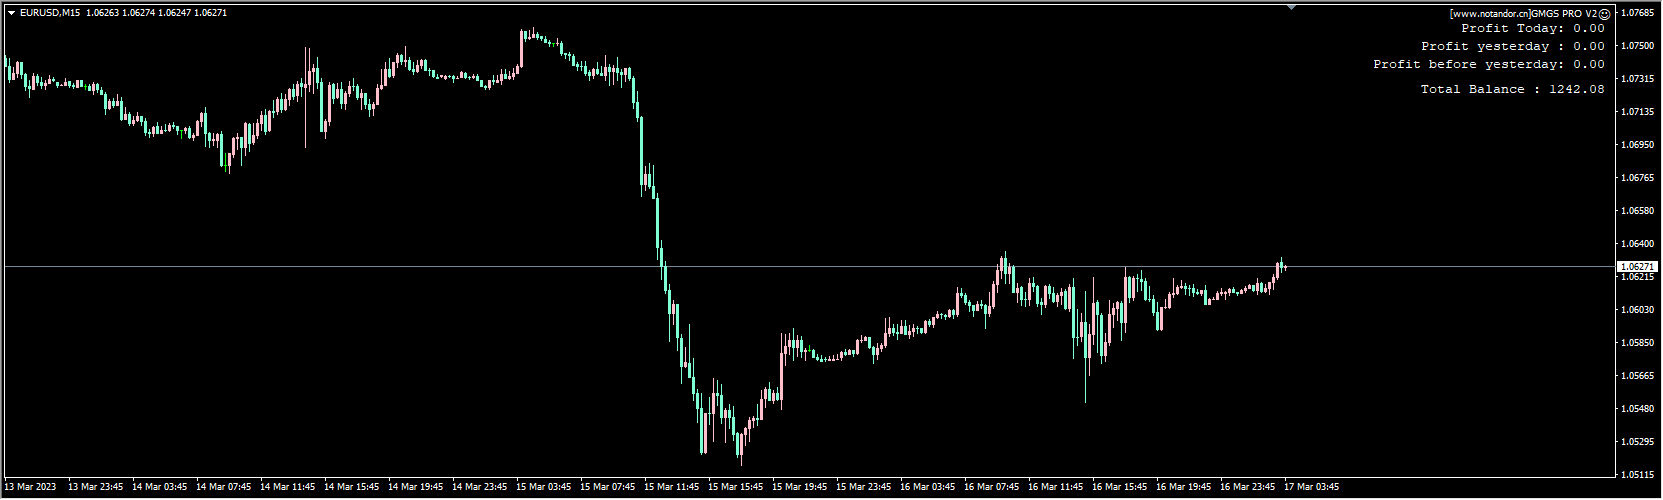Click the '16 Mar 19:45' time axis label
Screen dimensions: 1663x500
tap(1184, 488)
